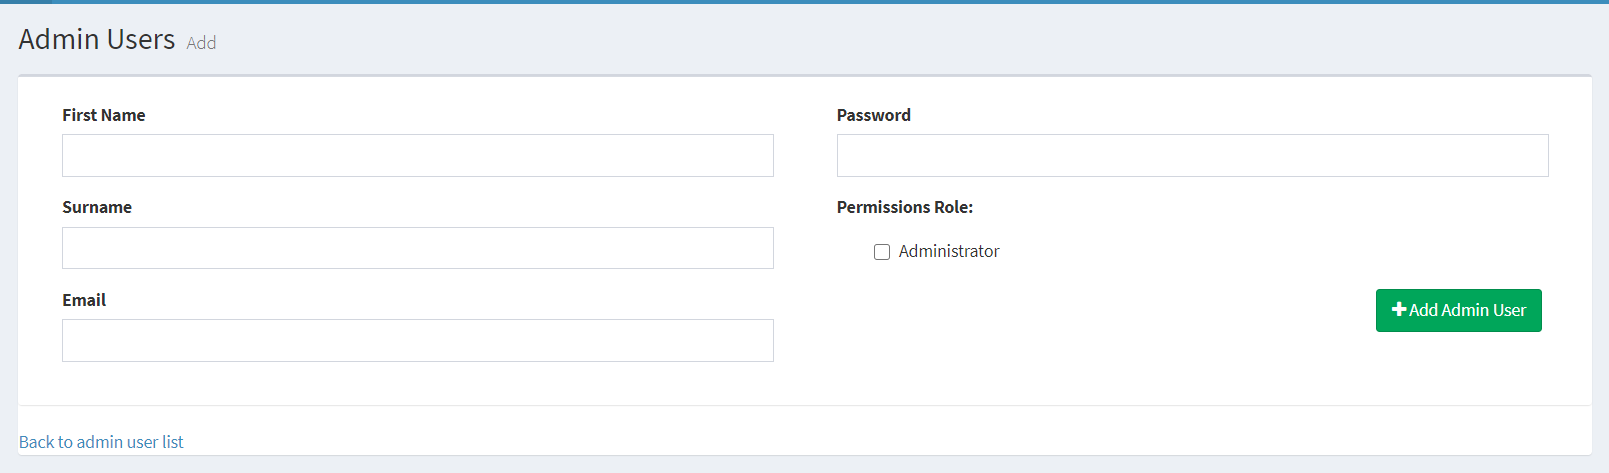Viewport: 1609px width, 473px height.
Task: Click the plus icon on Add Admin User
Action: [x=1399, y=310]
